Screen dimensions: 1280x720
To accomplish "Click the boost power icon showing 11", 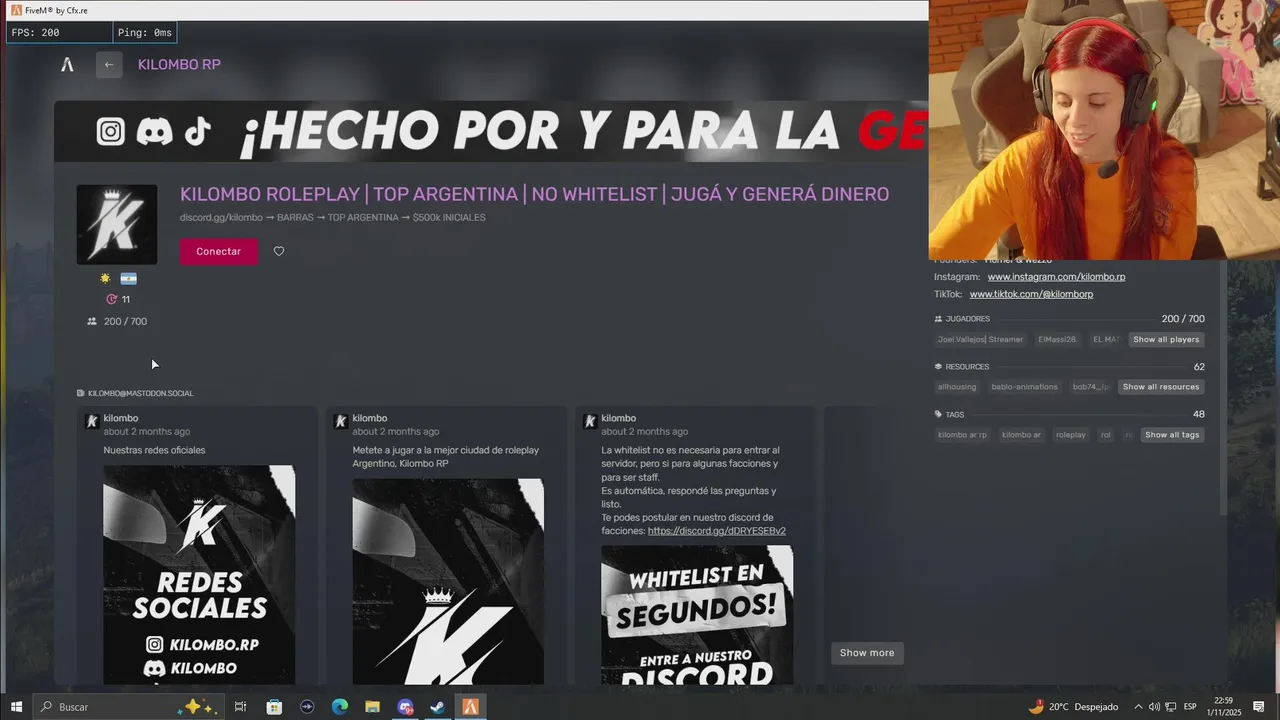I will coord(112,299).
